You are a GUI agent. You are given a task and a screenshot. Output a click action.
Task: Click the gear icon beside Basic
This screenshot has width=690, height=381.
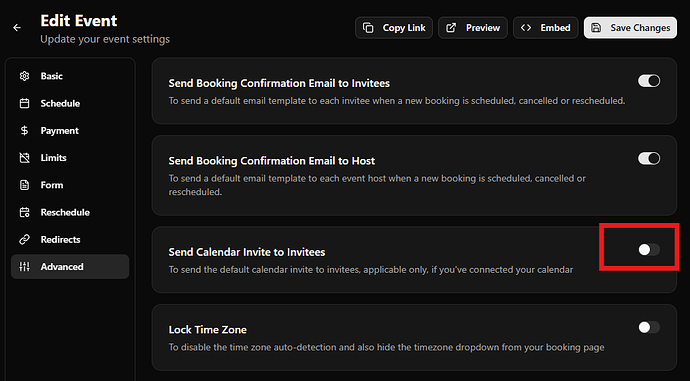point(25,76)
